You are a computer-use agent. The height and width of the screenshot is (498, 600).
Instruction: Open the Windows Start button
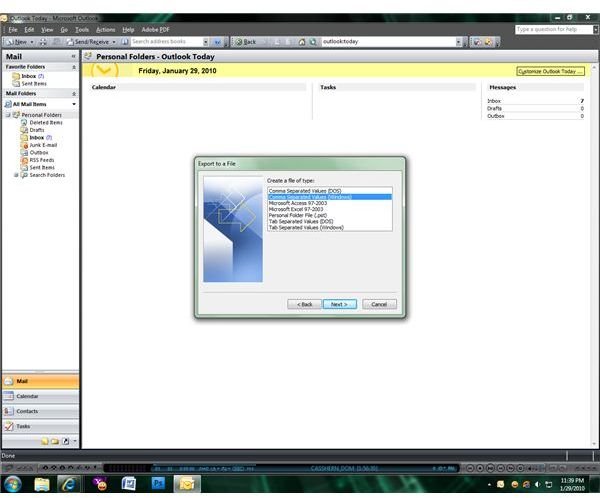point(13,484)
